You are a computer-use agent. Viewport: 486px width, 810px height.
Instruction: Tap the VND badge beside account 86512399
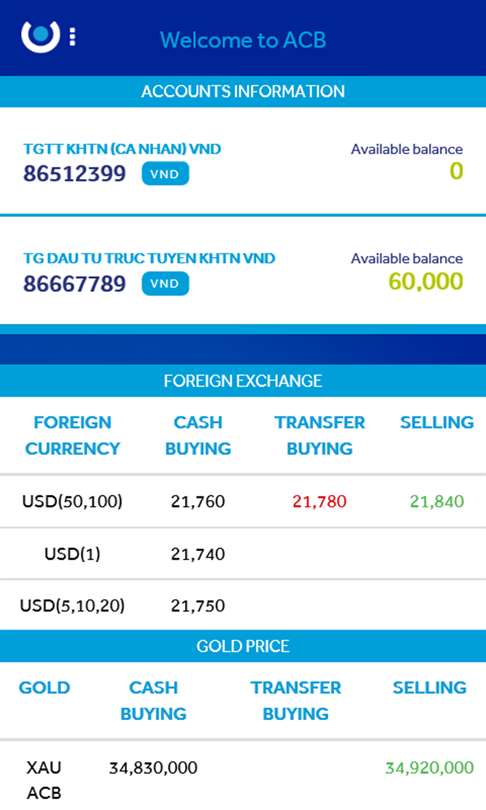point(165,174)
